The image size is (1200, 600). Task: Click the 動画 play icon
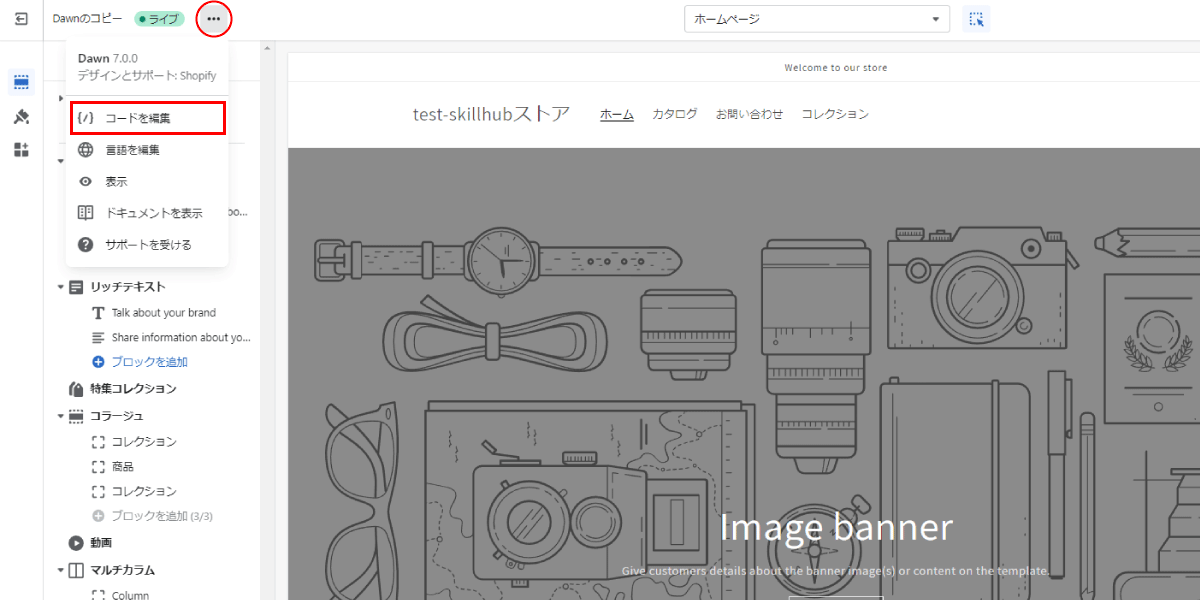click(x=76, y=543)
